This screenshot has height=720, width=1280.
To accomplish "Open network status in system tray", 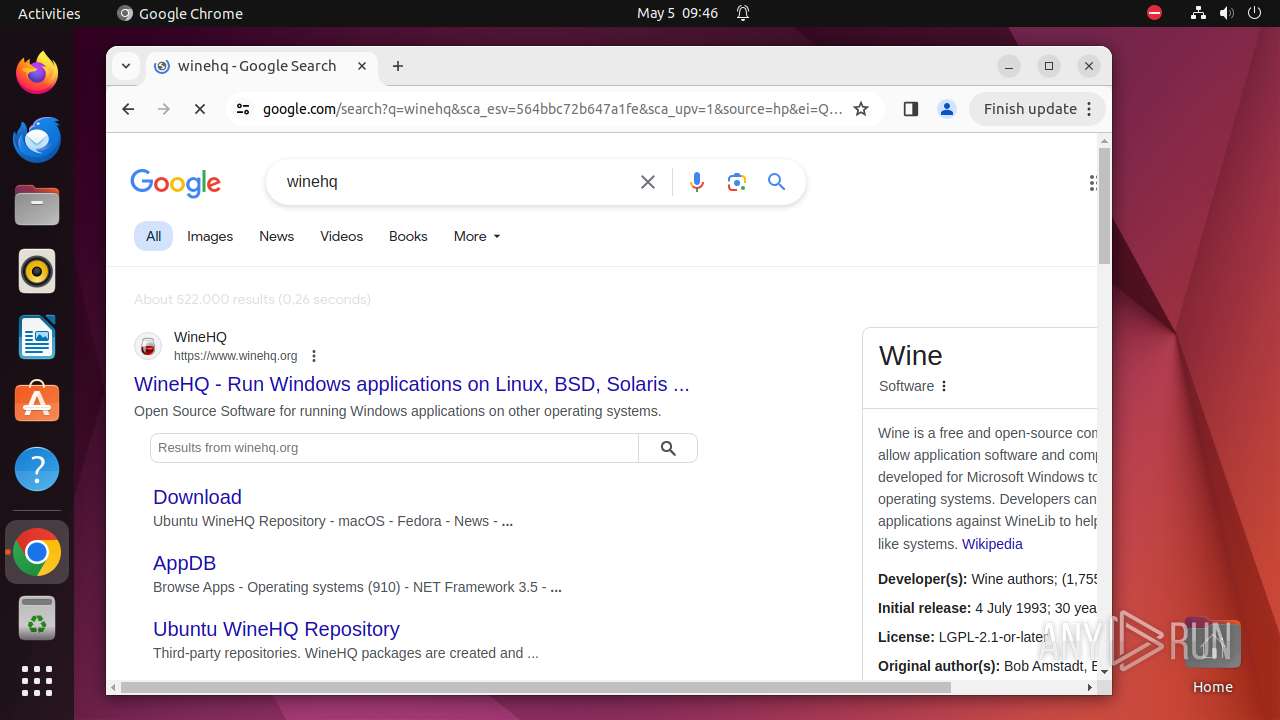I will click(x=1198, y=13).
